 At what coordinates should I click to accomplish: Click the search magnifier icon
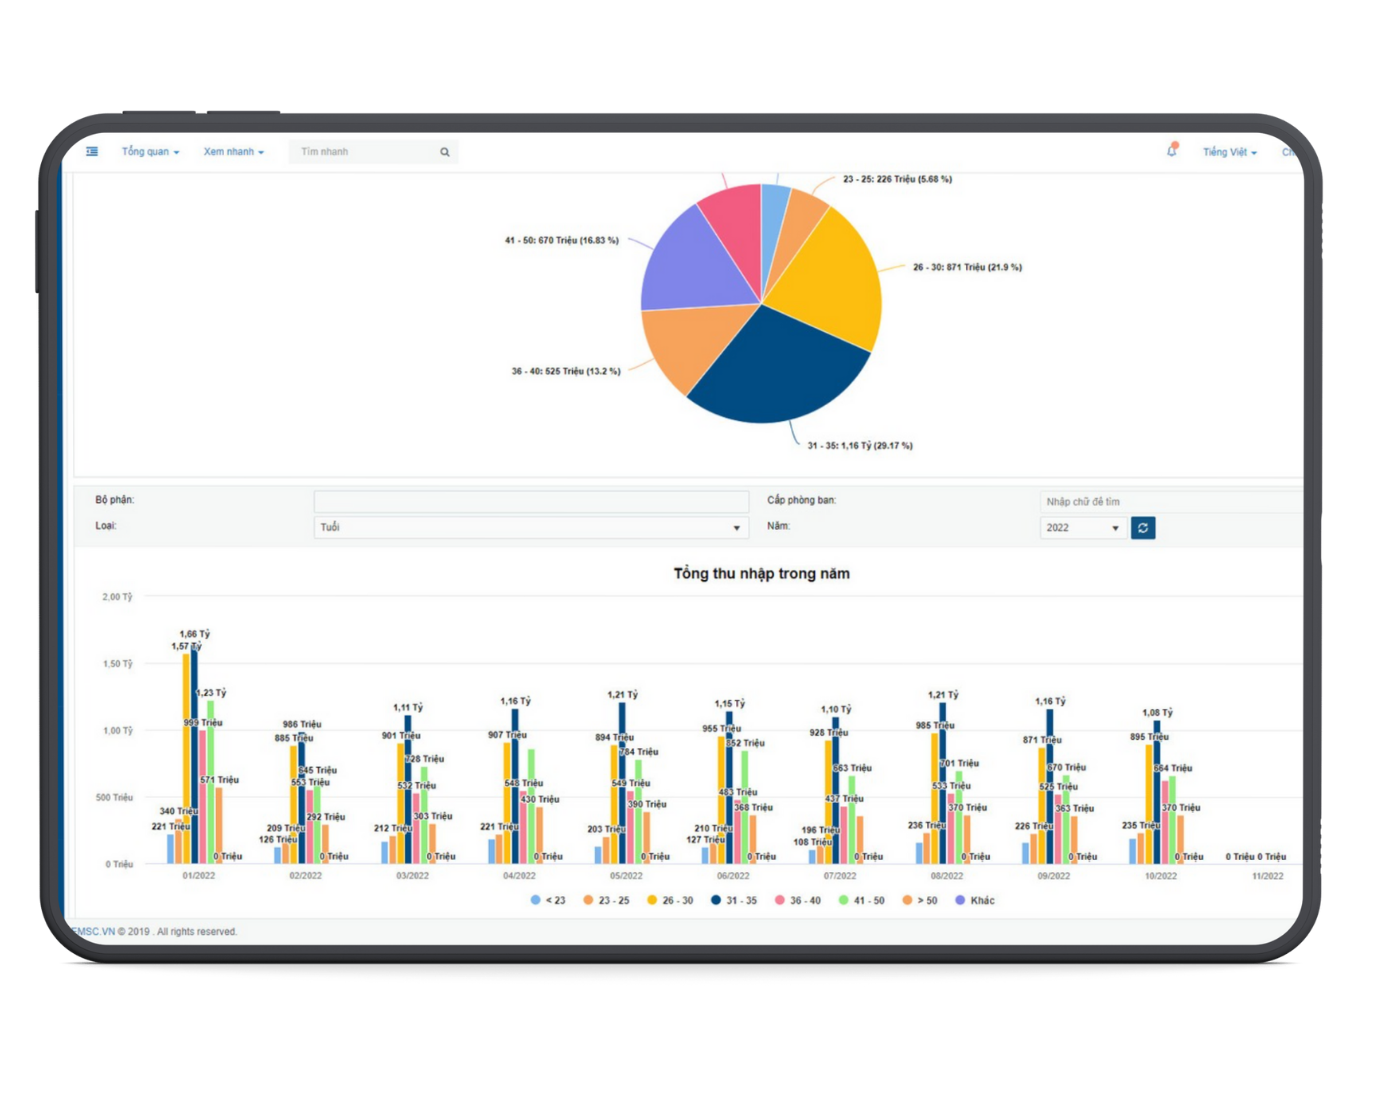(445, 152)
